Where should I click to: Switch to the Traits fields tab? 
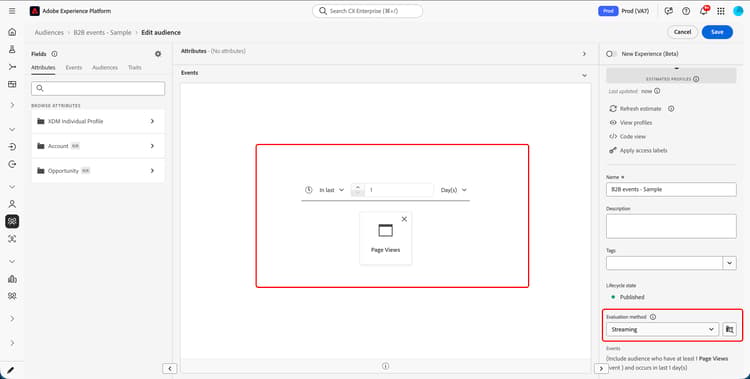134,67
